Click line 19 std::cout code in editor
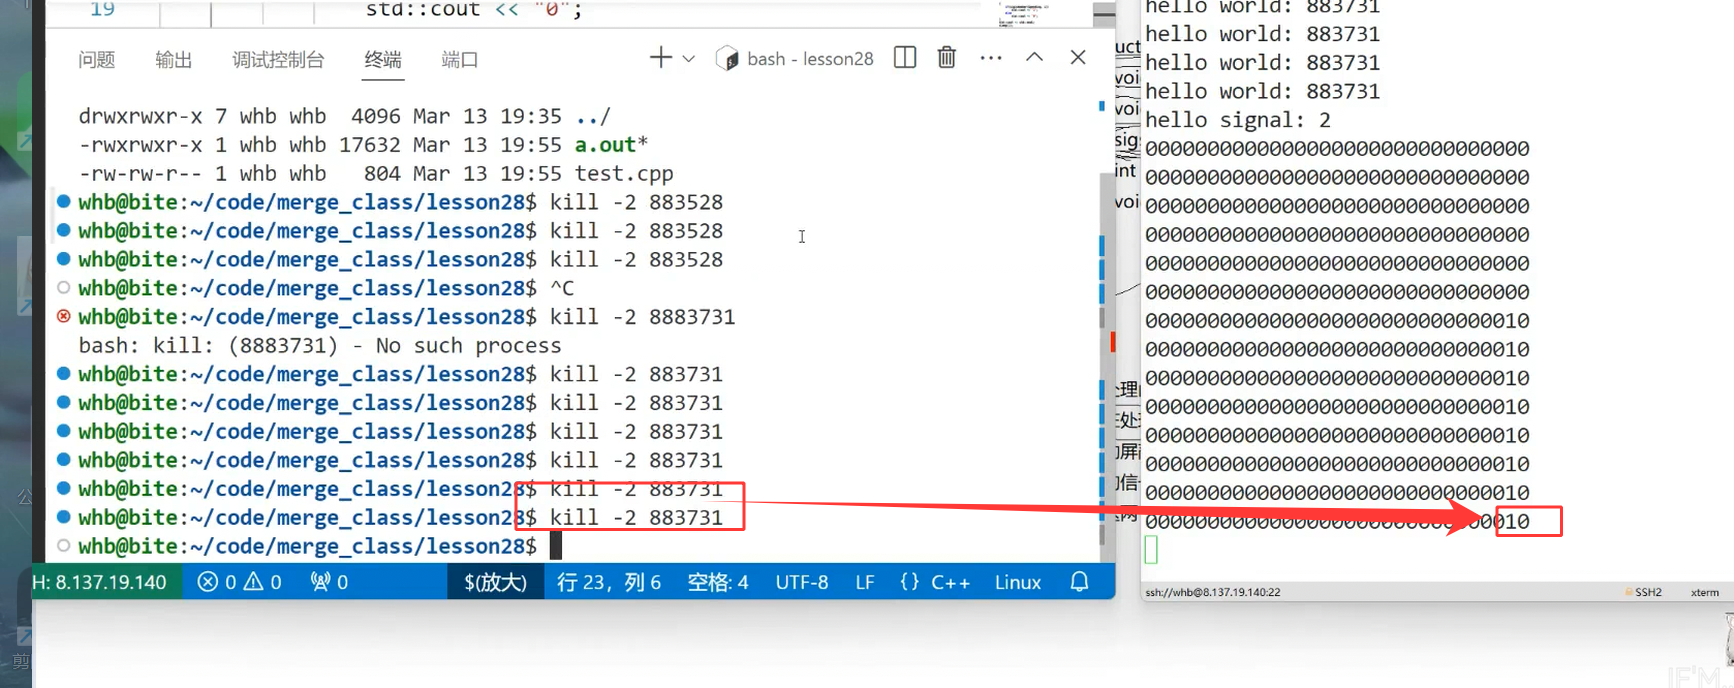Viewport: 1734px width, 688px height. (474, 10)
